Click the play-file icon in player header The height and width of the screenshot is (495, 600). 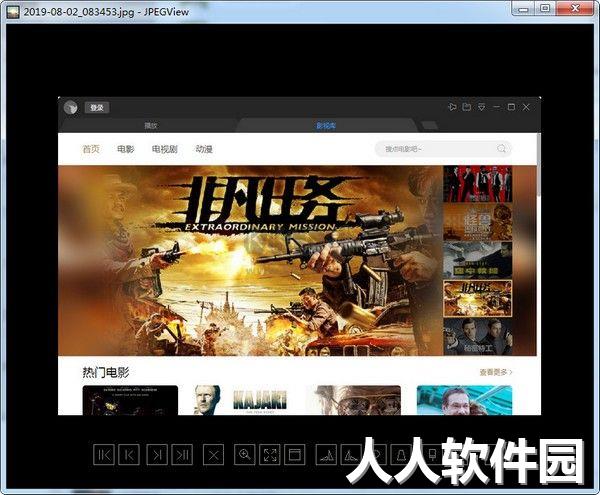(x=452, y=107)
